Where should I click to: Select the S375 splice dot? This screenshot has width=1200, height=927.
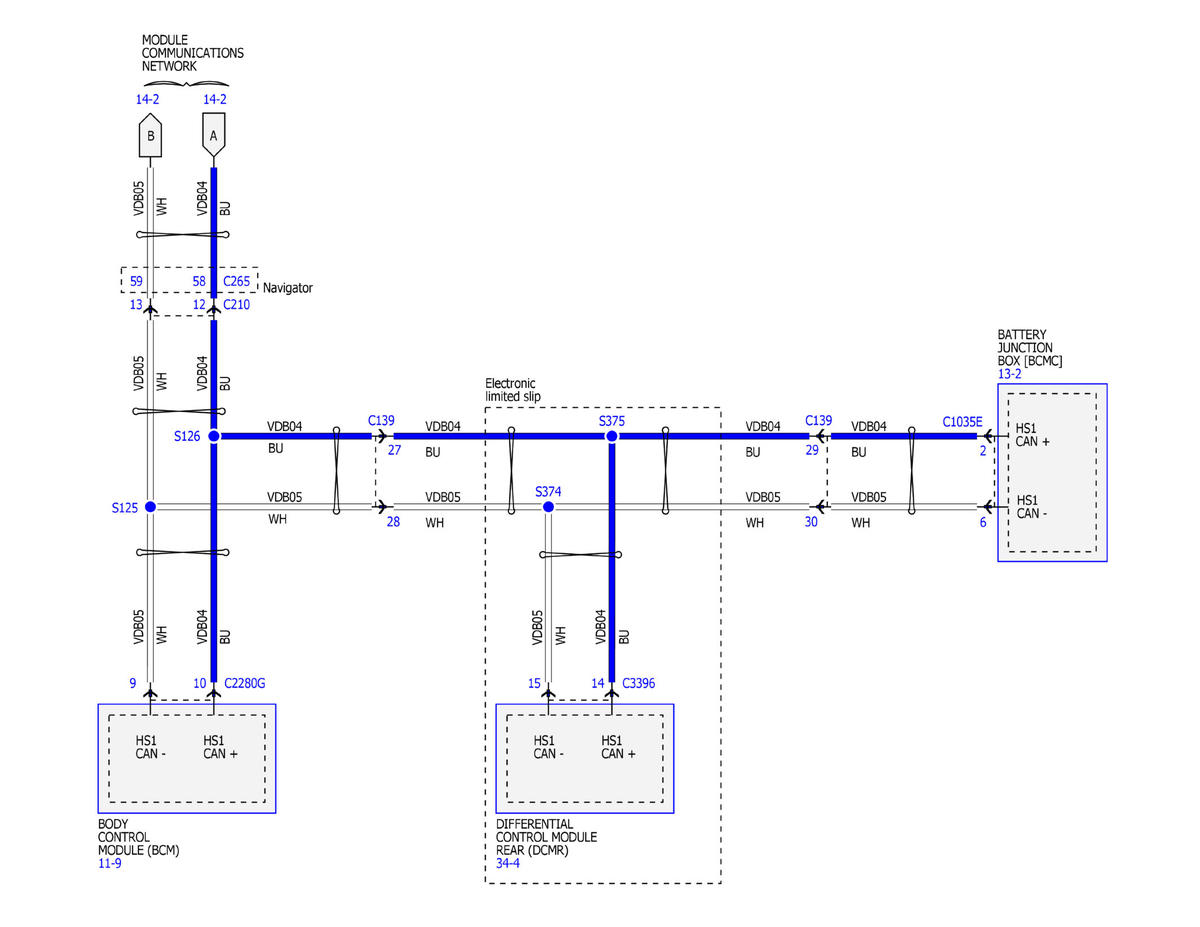(612, 436)
